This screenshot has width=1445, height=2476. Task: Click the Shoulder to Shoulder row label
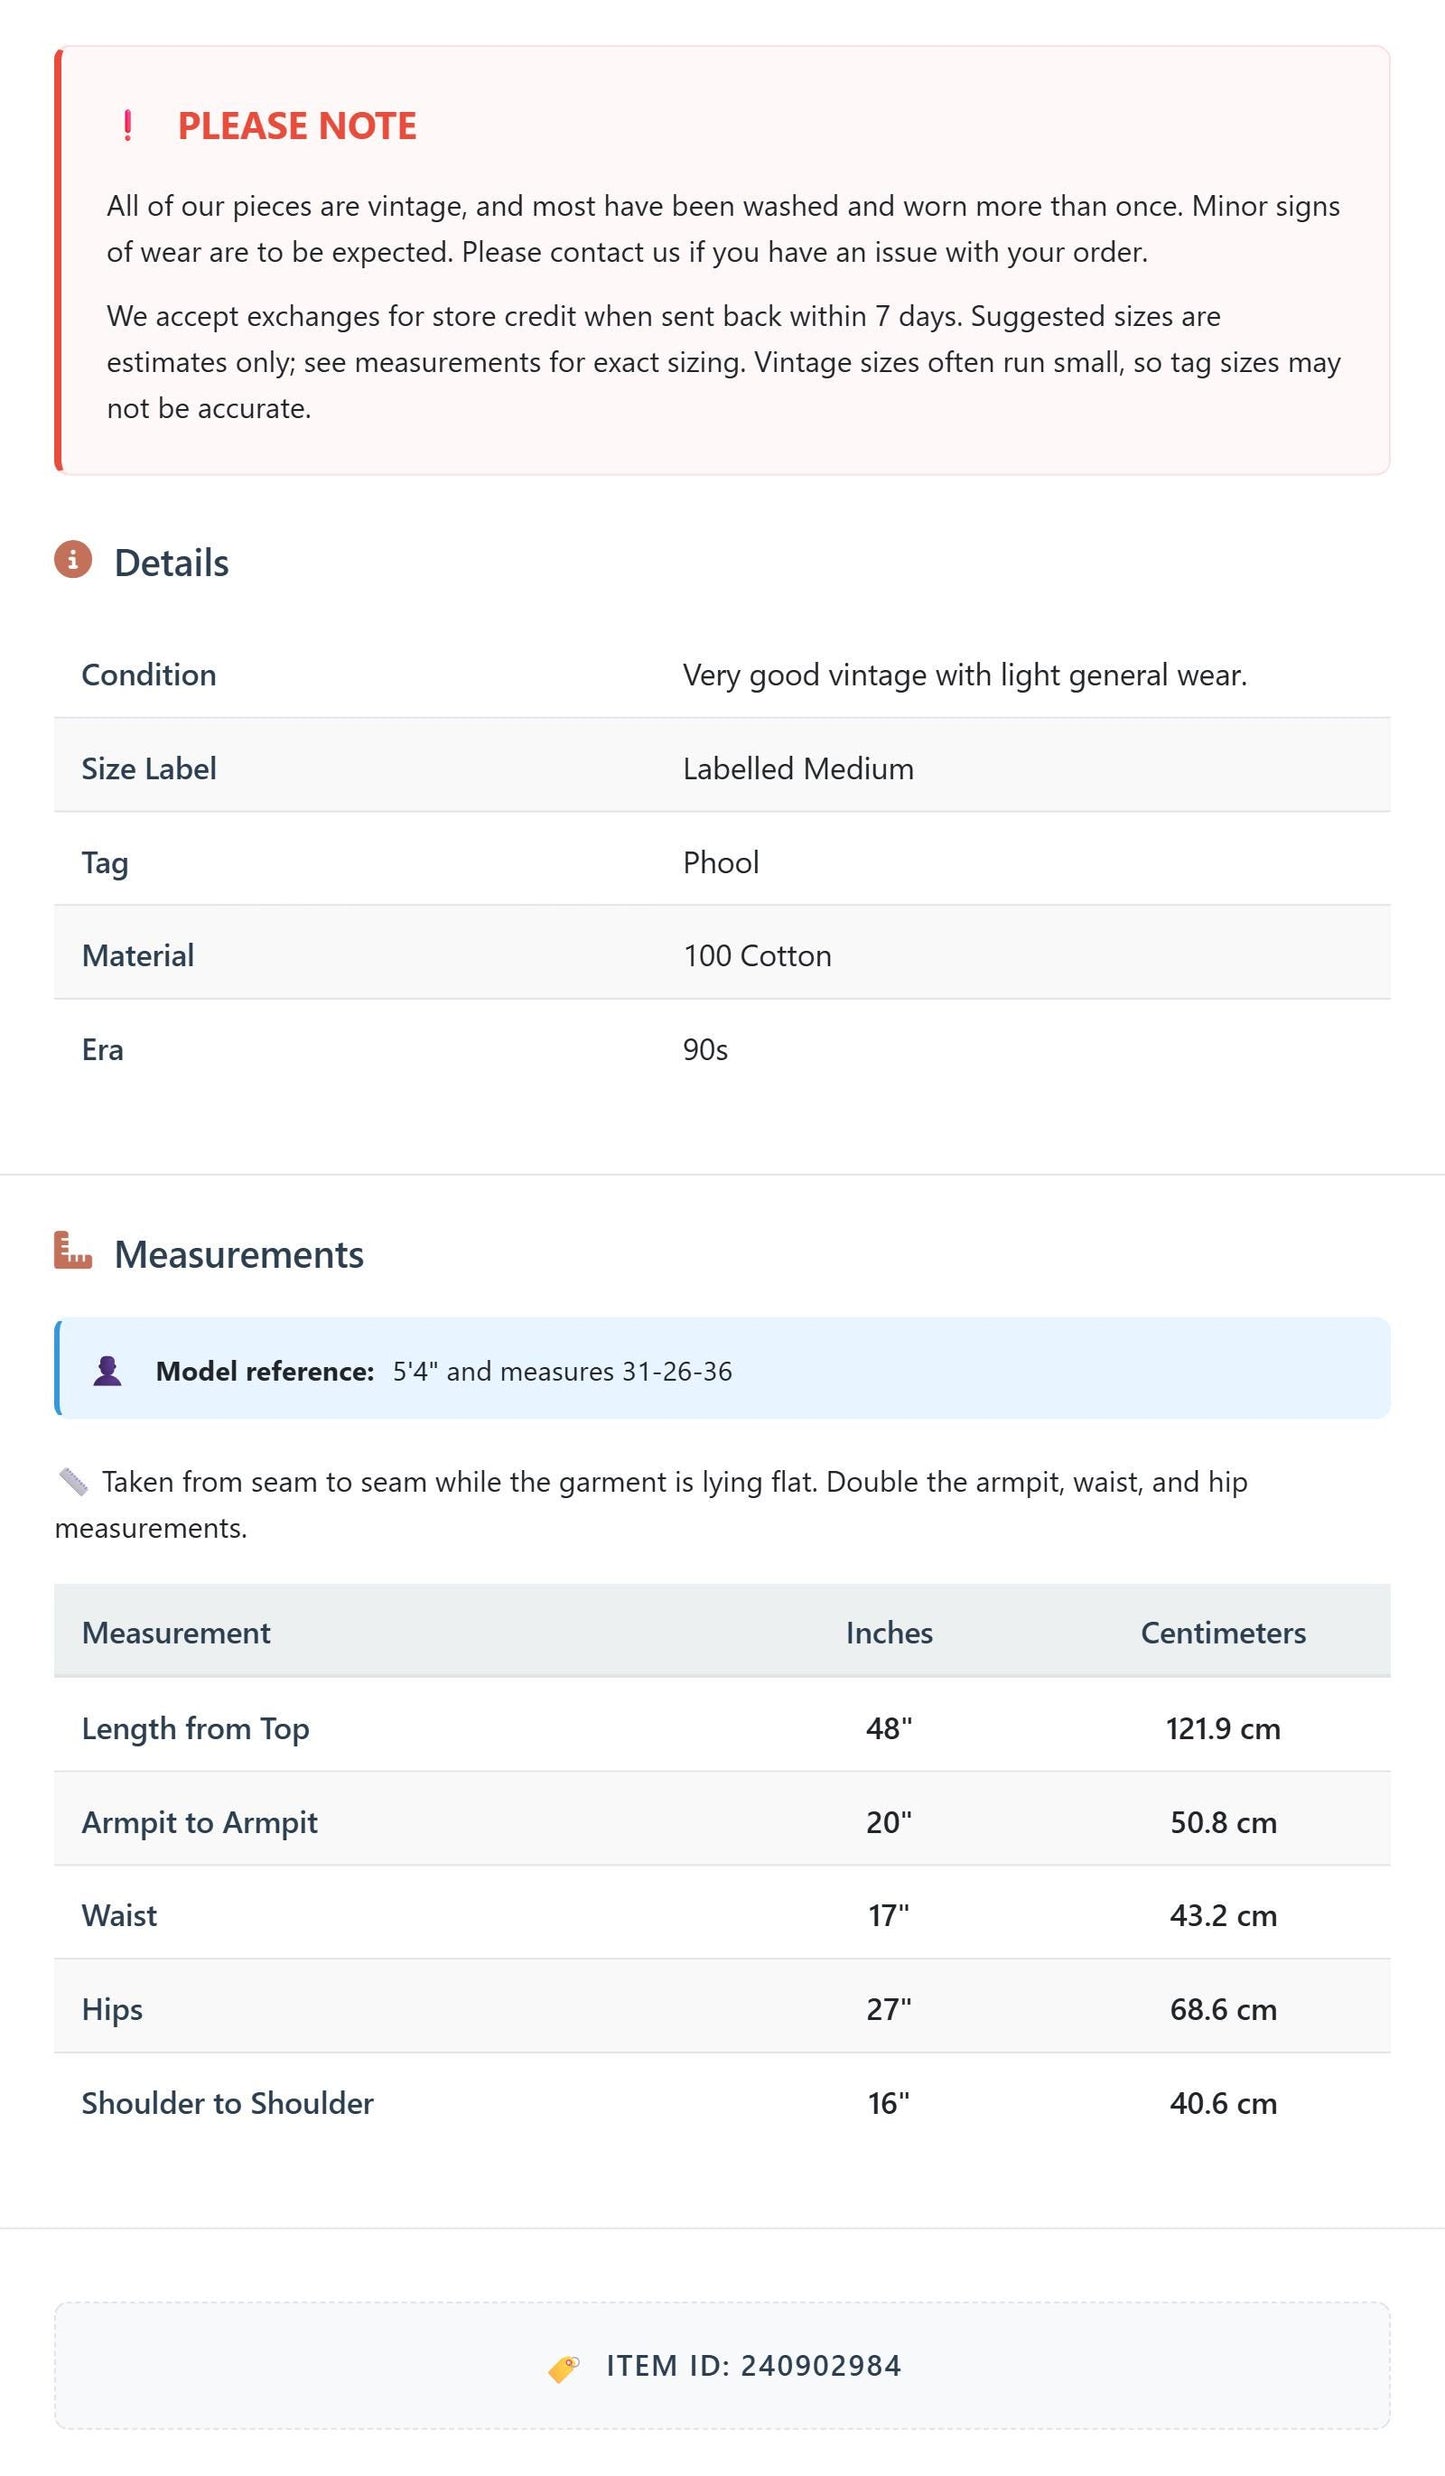227,2104
